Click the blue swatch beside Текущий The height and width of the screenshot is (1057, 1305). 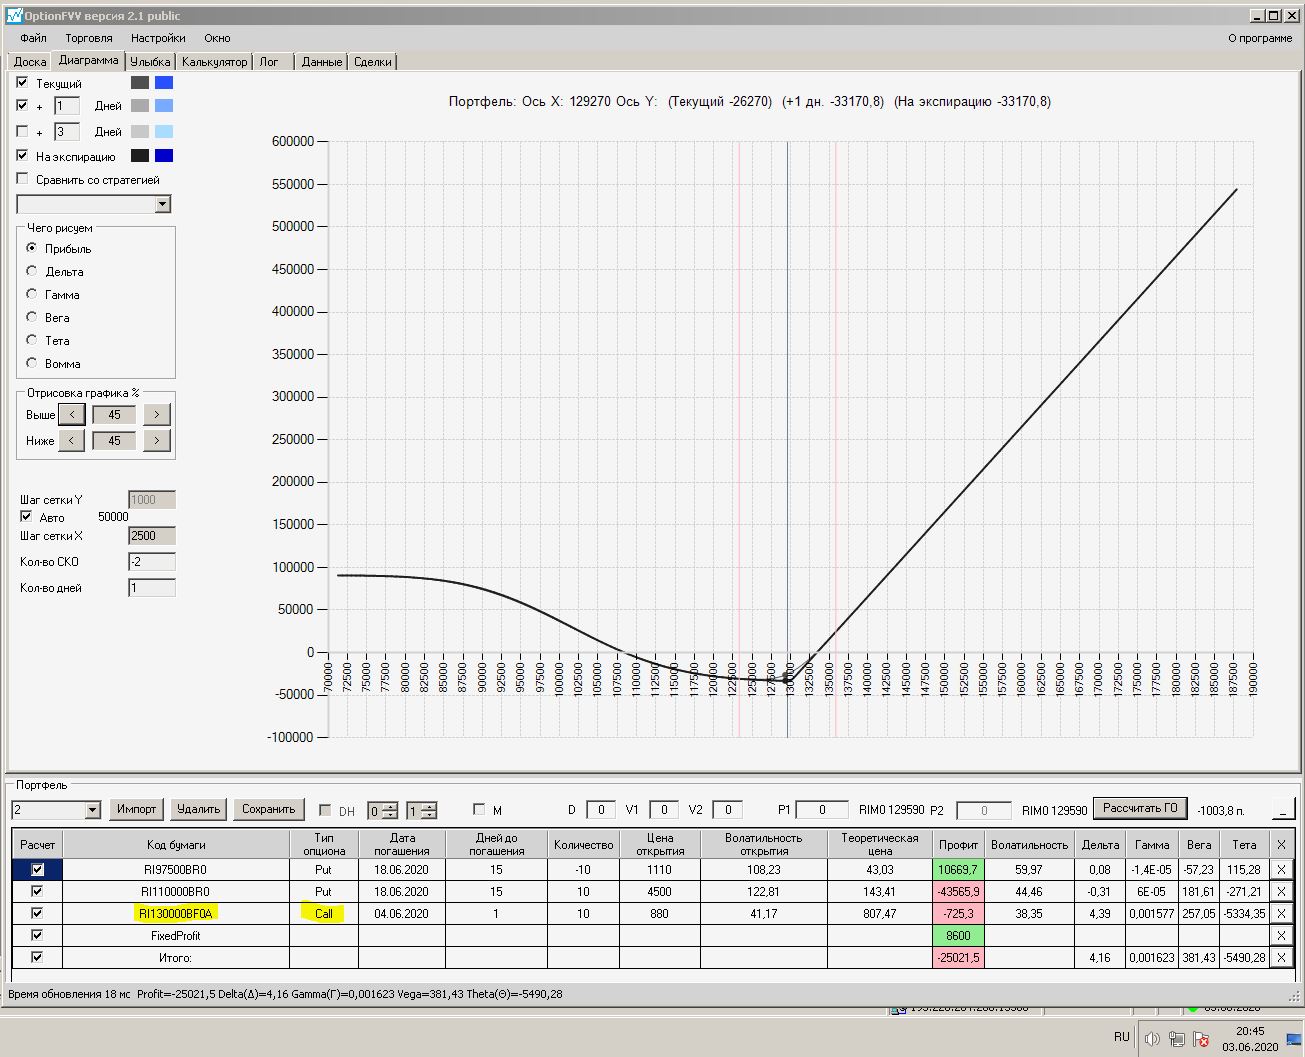[x=164, y=83]
